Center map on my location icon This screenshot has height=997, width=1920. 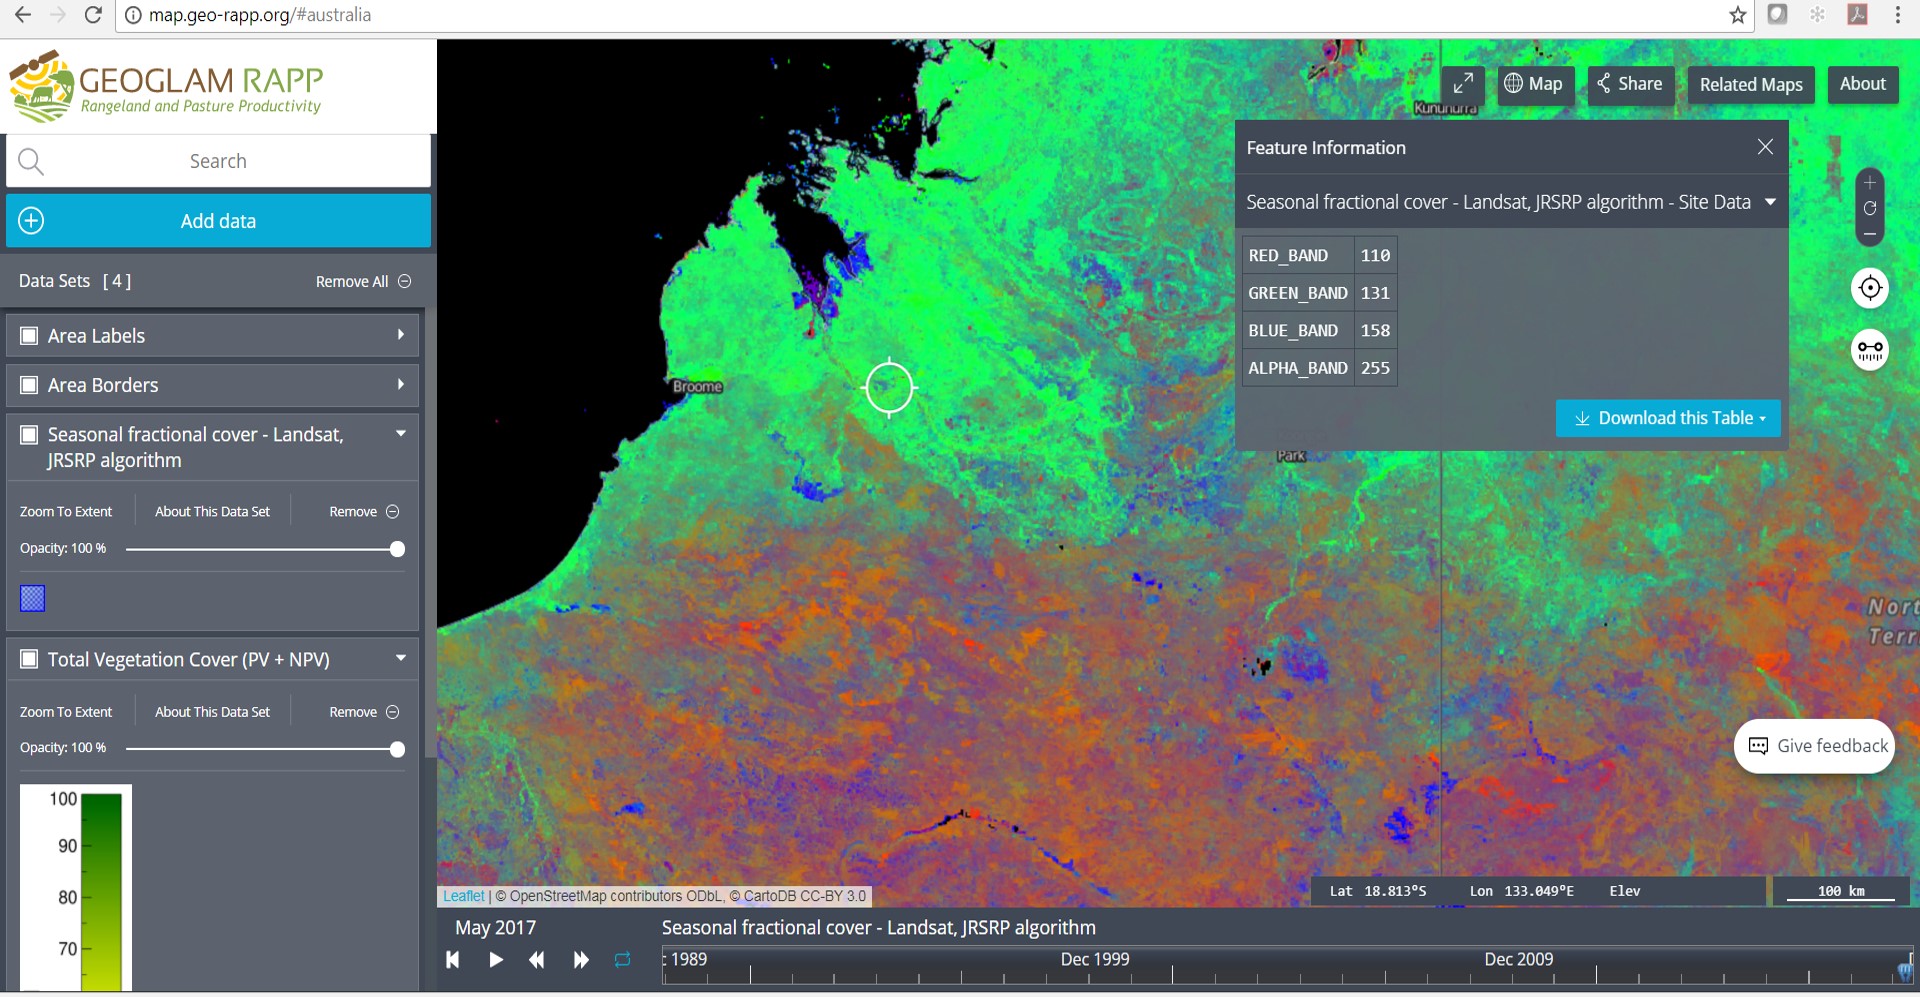coord(1870,288)
